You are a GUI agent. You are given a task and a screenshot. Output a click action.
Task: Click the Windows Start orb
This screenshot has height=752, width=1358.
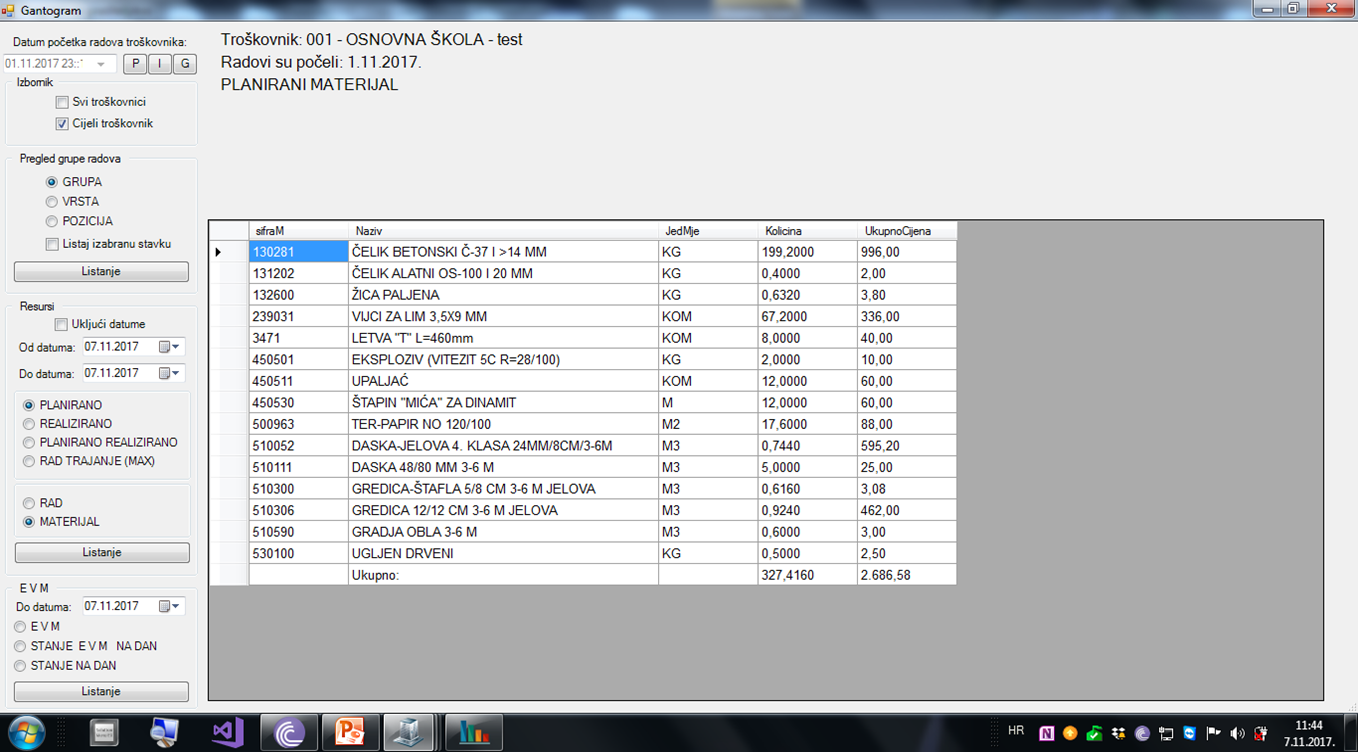coord(27,732)
